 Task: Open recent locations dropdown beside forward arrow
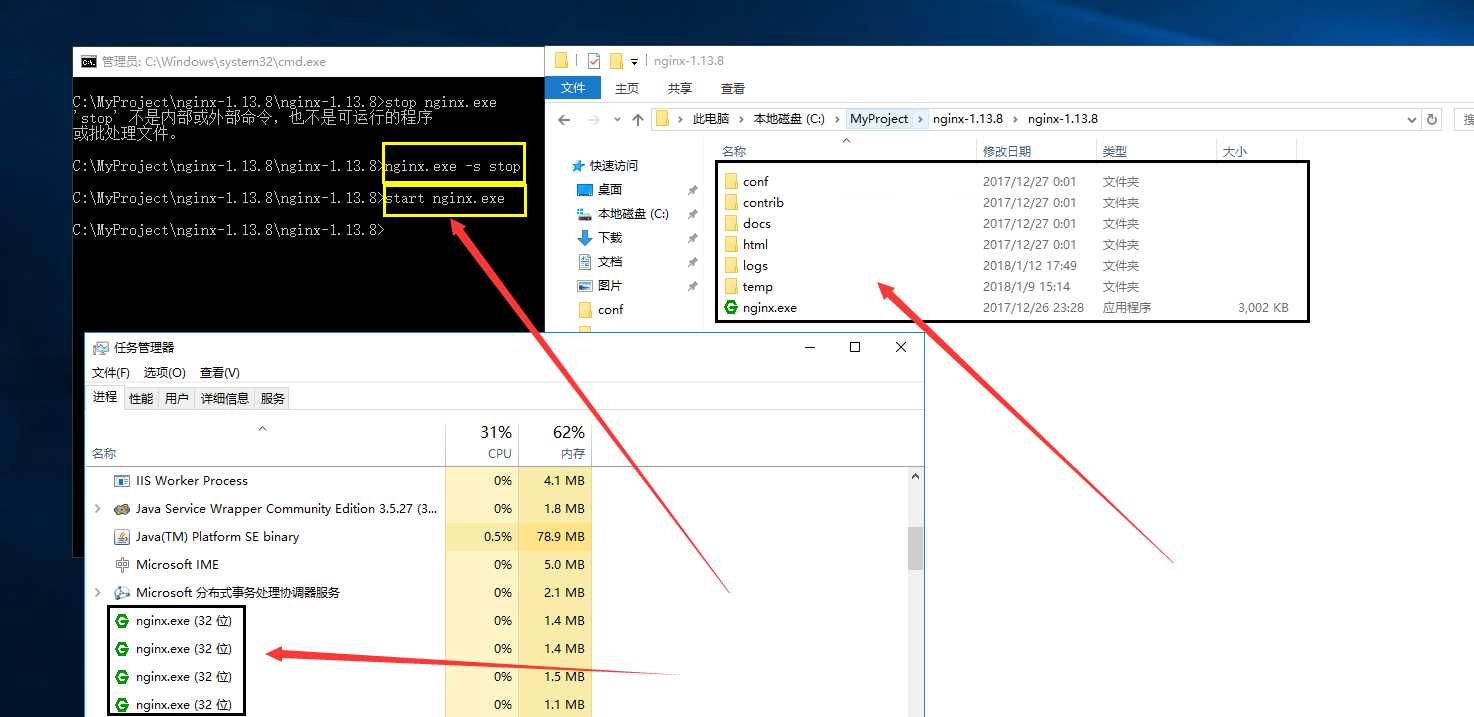[617, 119]
